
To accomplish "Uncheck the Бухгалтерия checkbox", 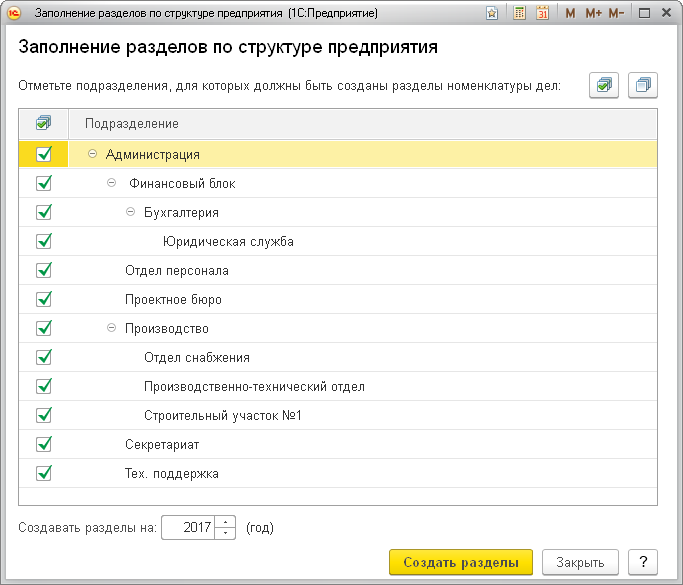I will coord(44,212).
